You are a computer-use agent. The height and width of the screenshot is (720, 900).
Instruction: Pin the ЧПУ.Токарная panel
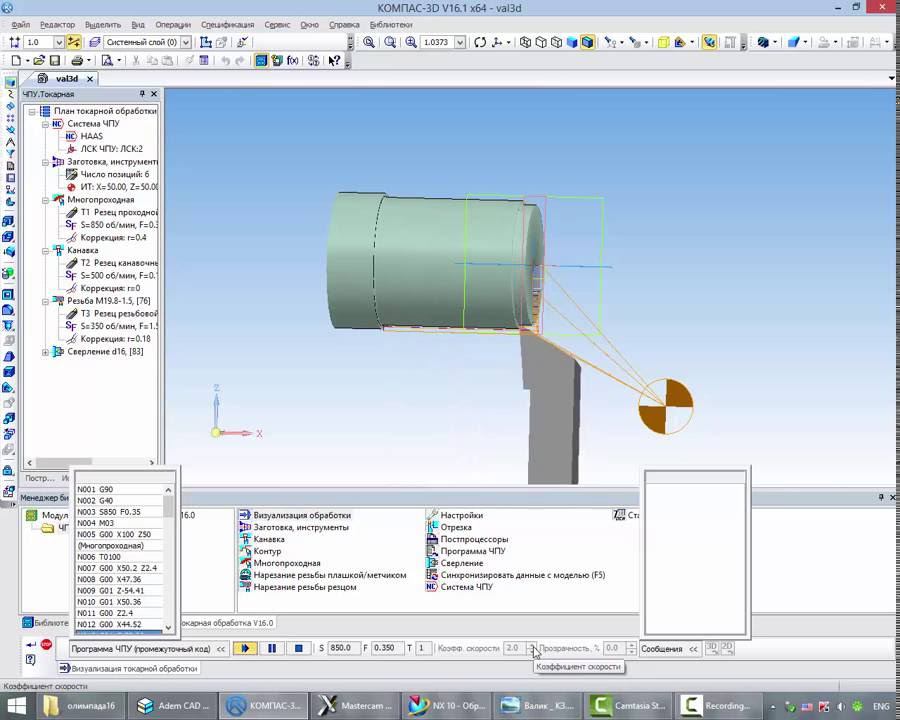tap(142, 94)
